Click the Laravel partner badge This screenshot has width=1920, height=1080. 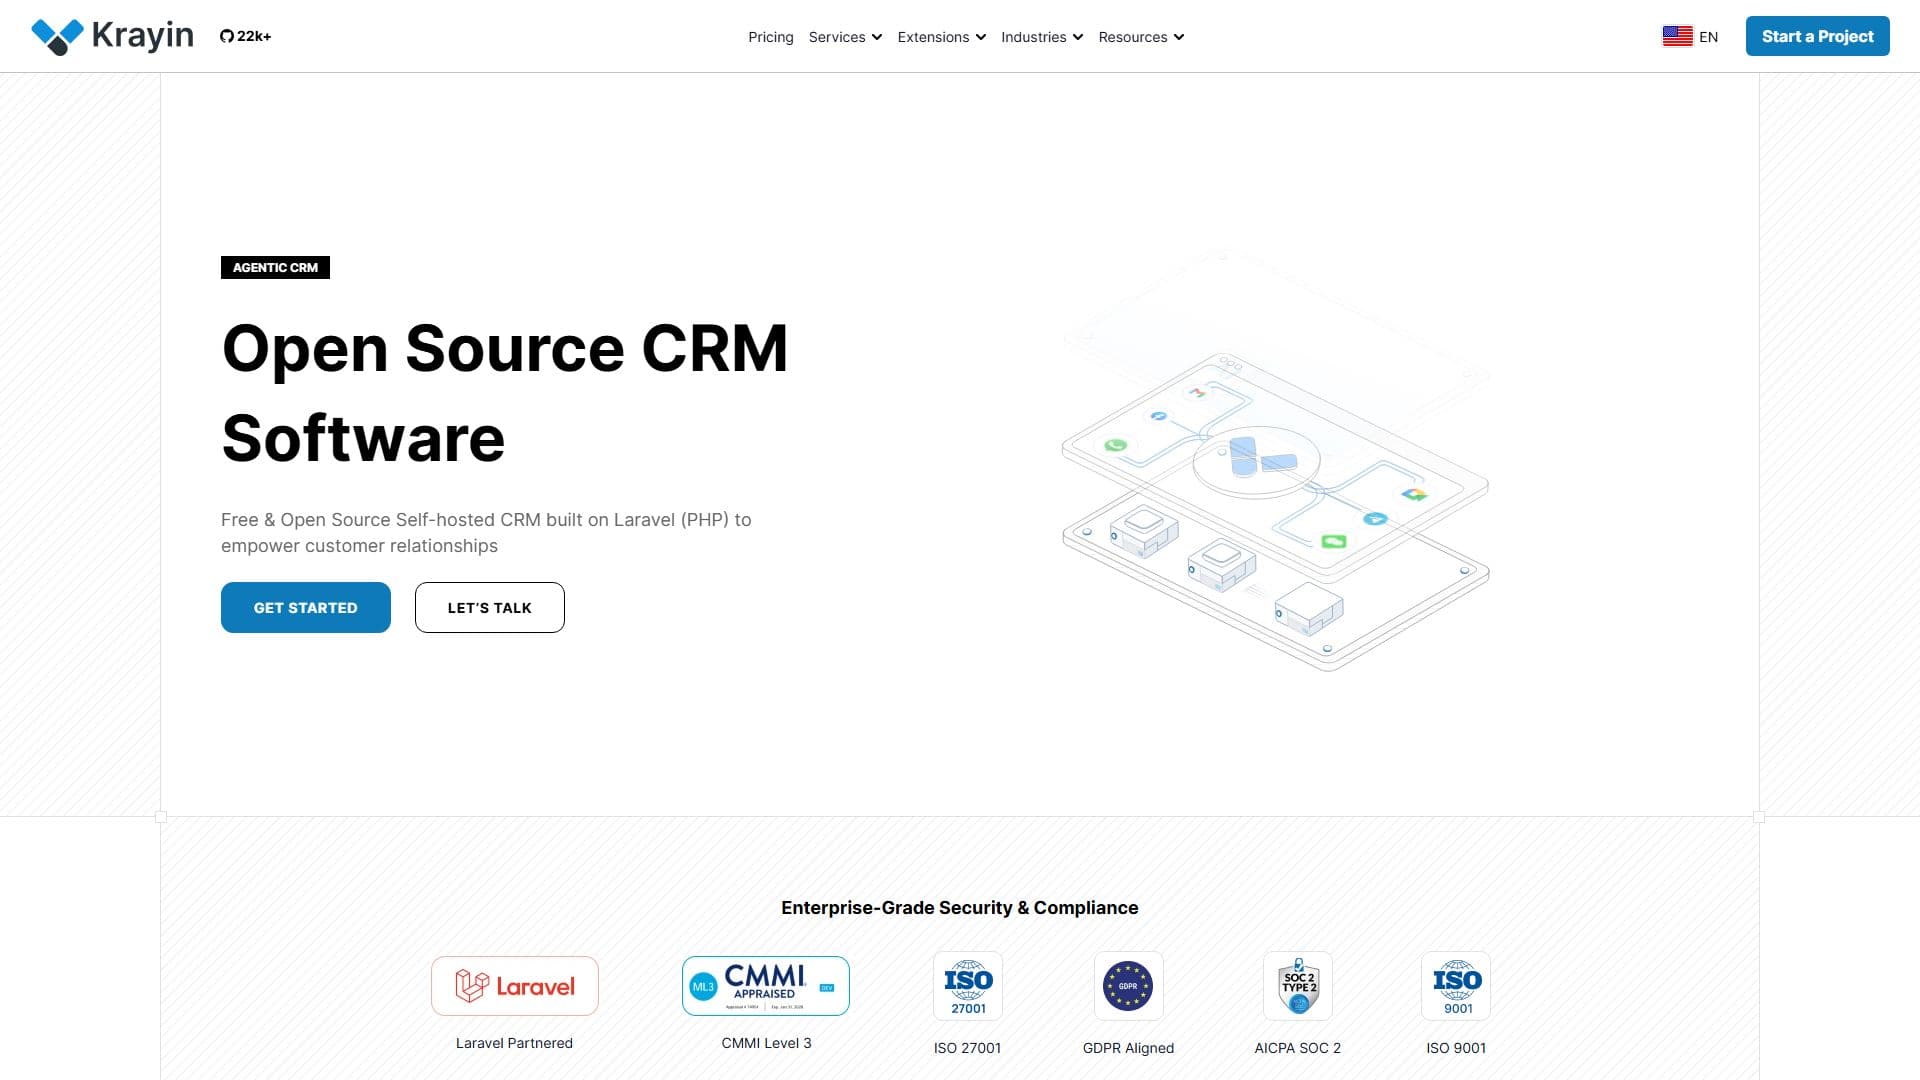pos(515,986)
